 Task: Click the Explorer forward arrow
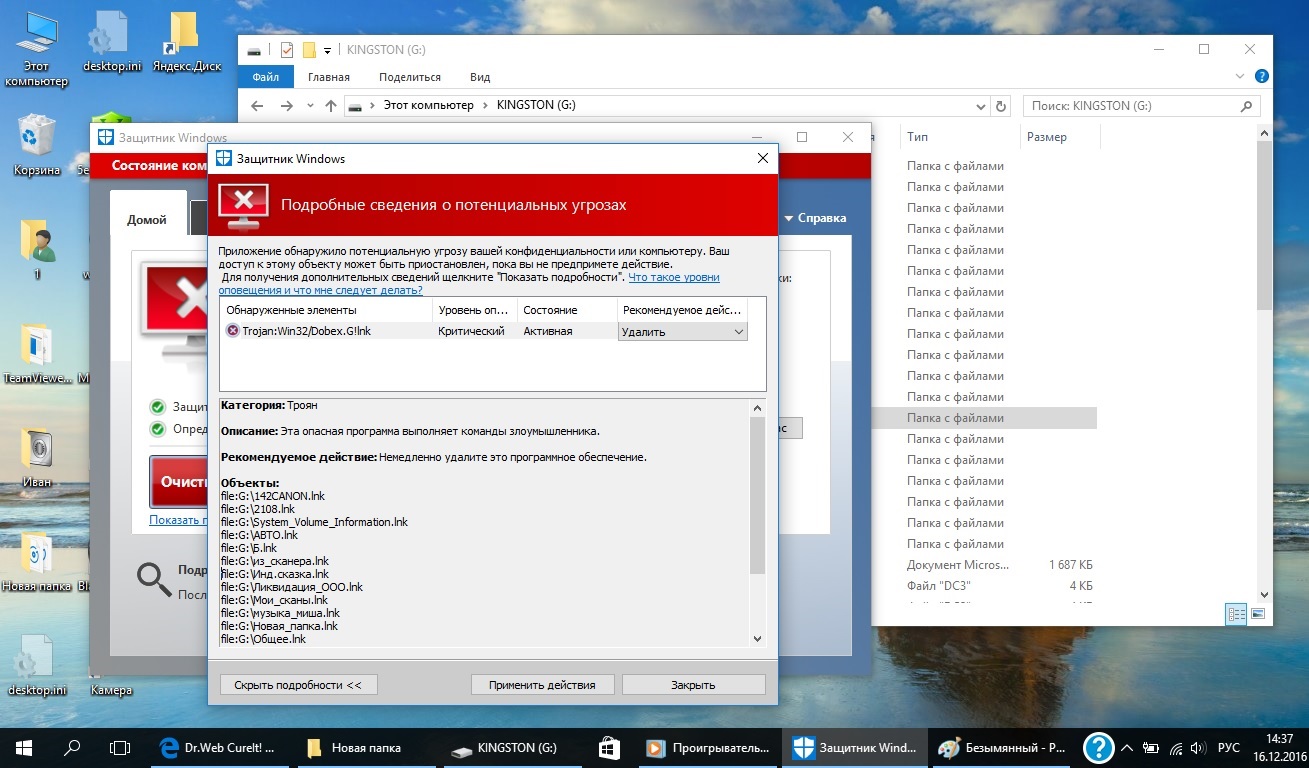pyautogui.click(x=287, y=105)
